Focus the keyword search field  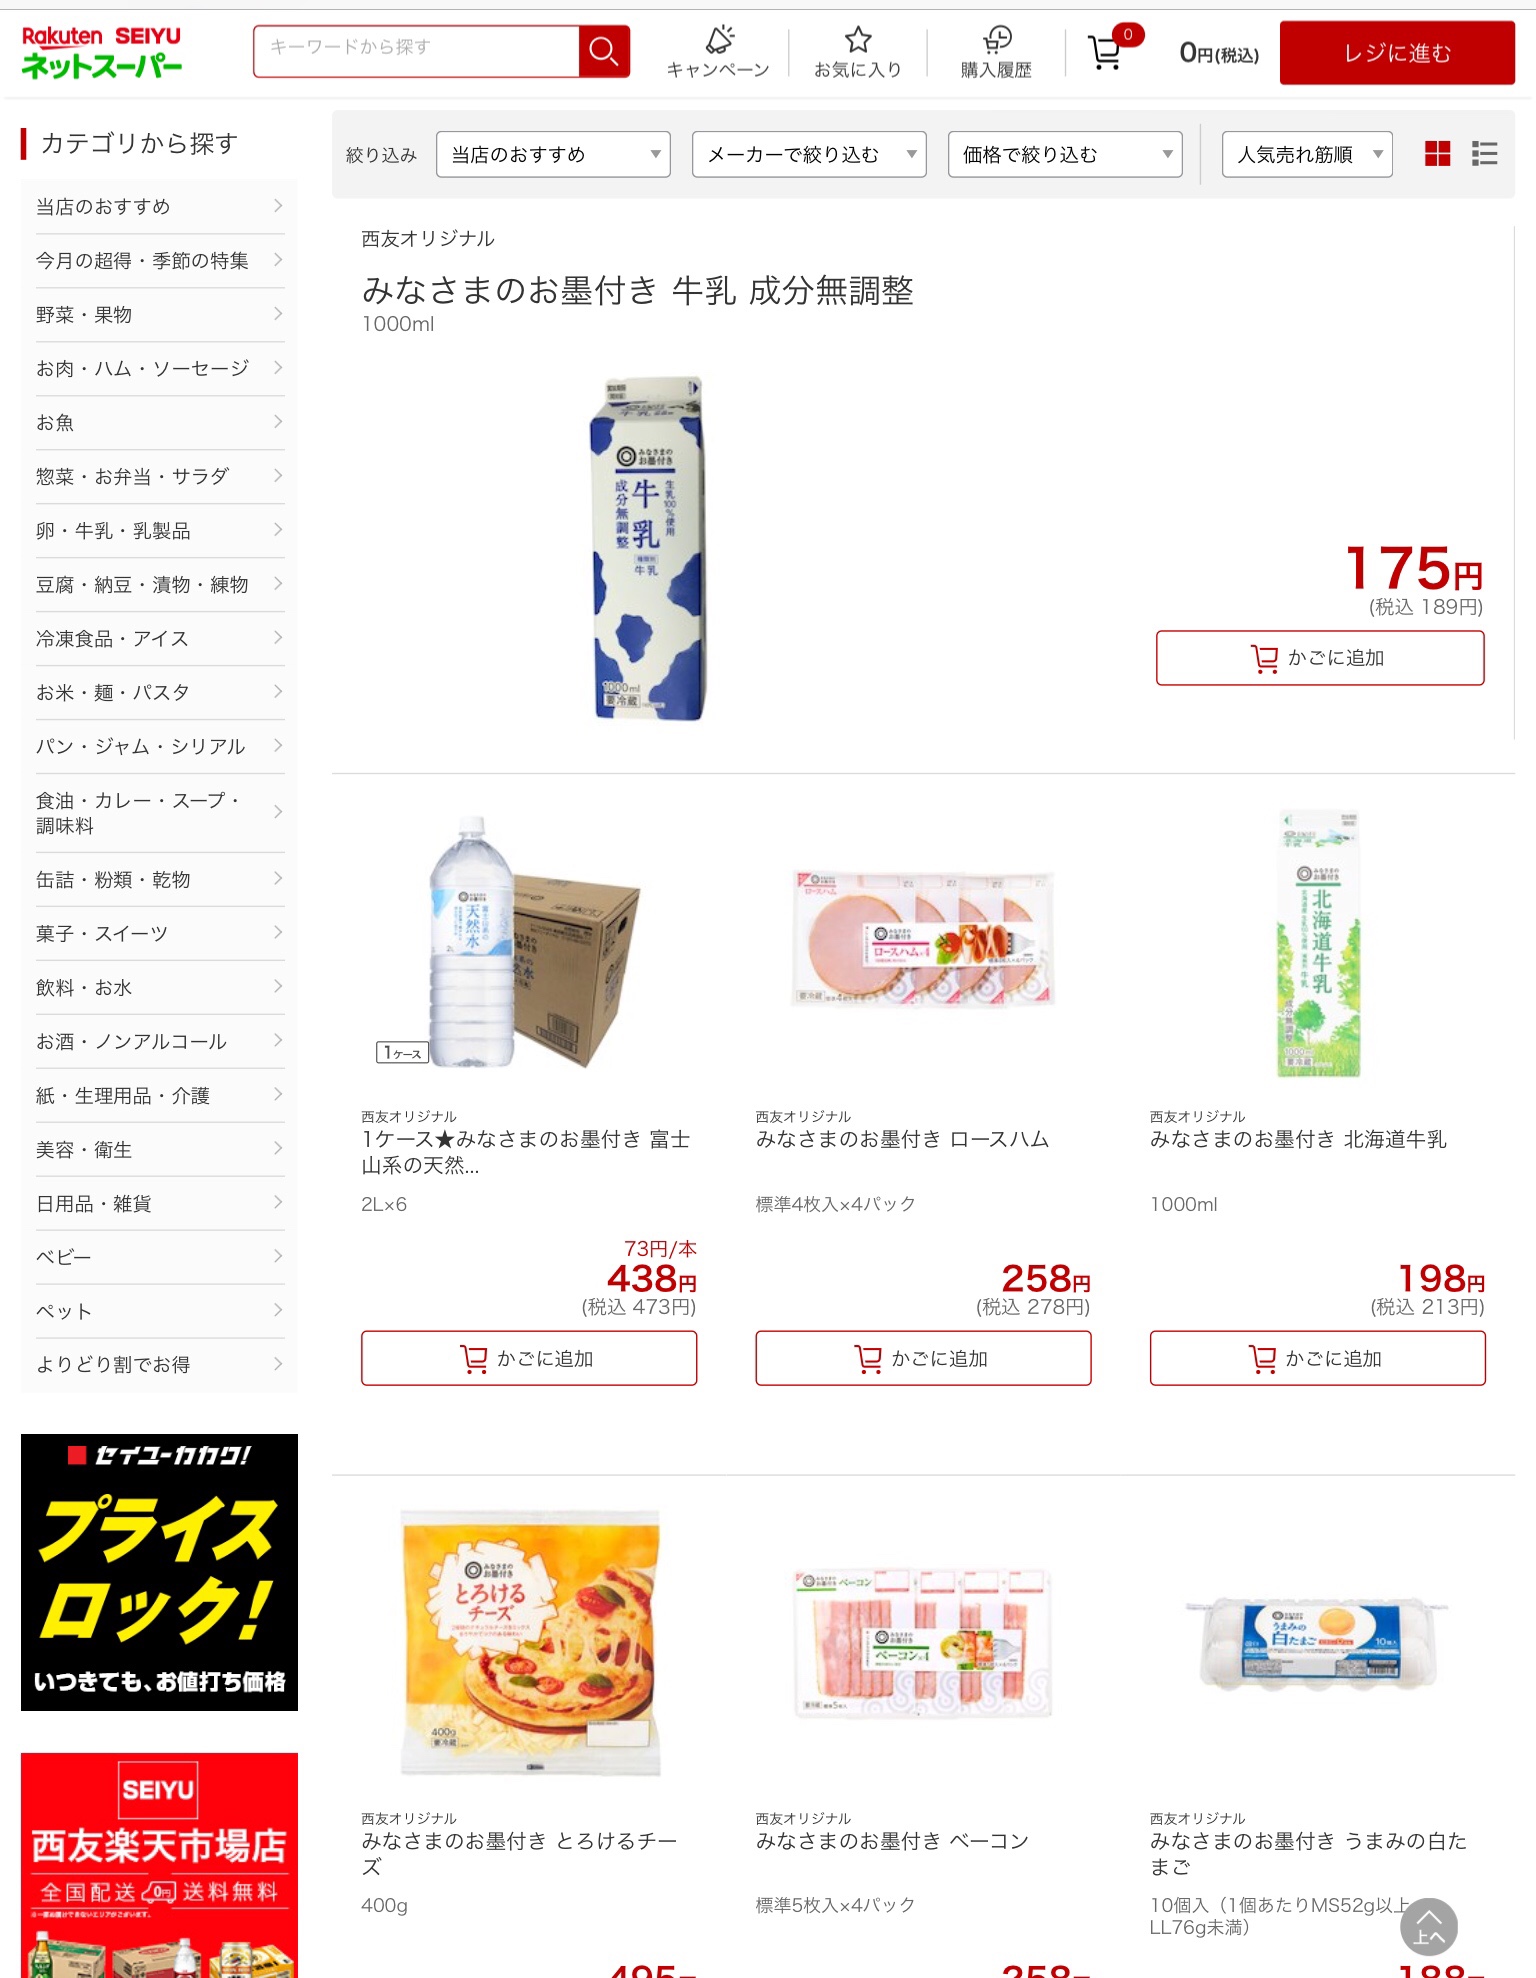point(416,51)
